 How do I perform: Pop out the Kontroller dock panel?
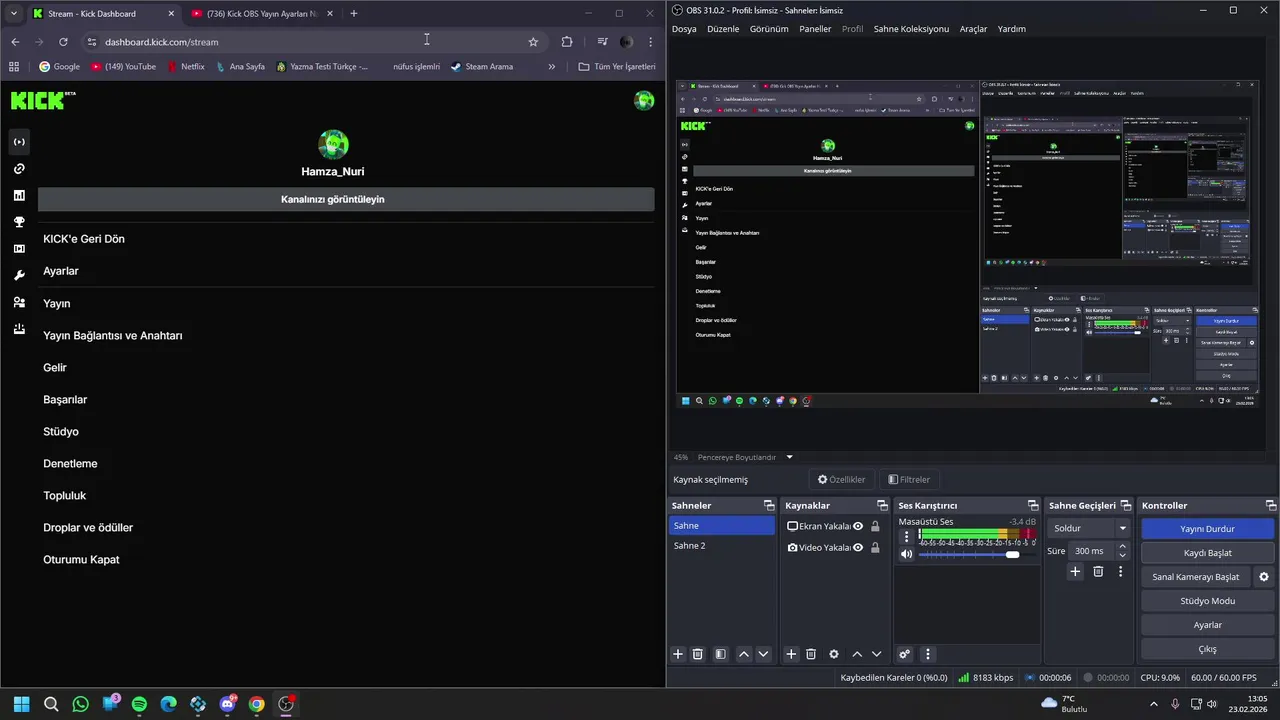pos(1271,506)
